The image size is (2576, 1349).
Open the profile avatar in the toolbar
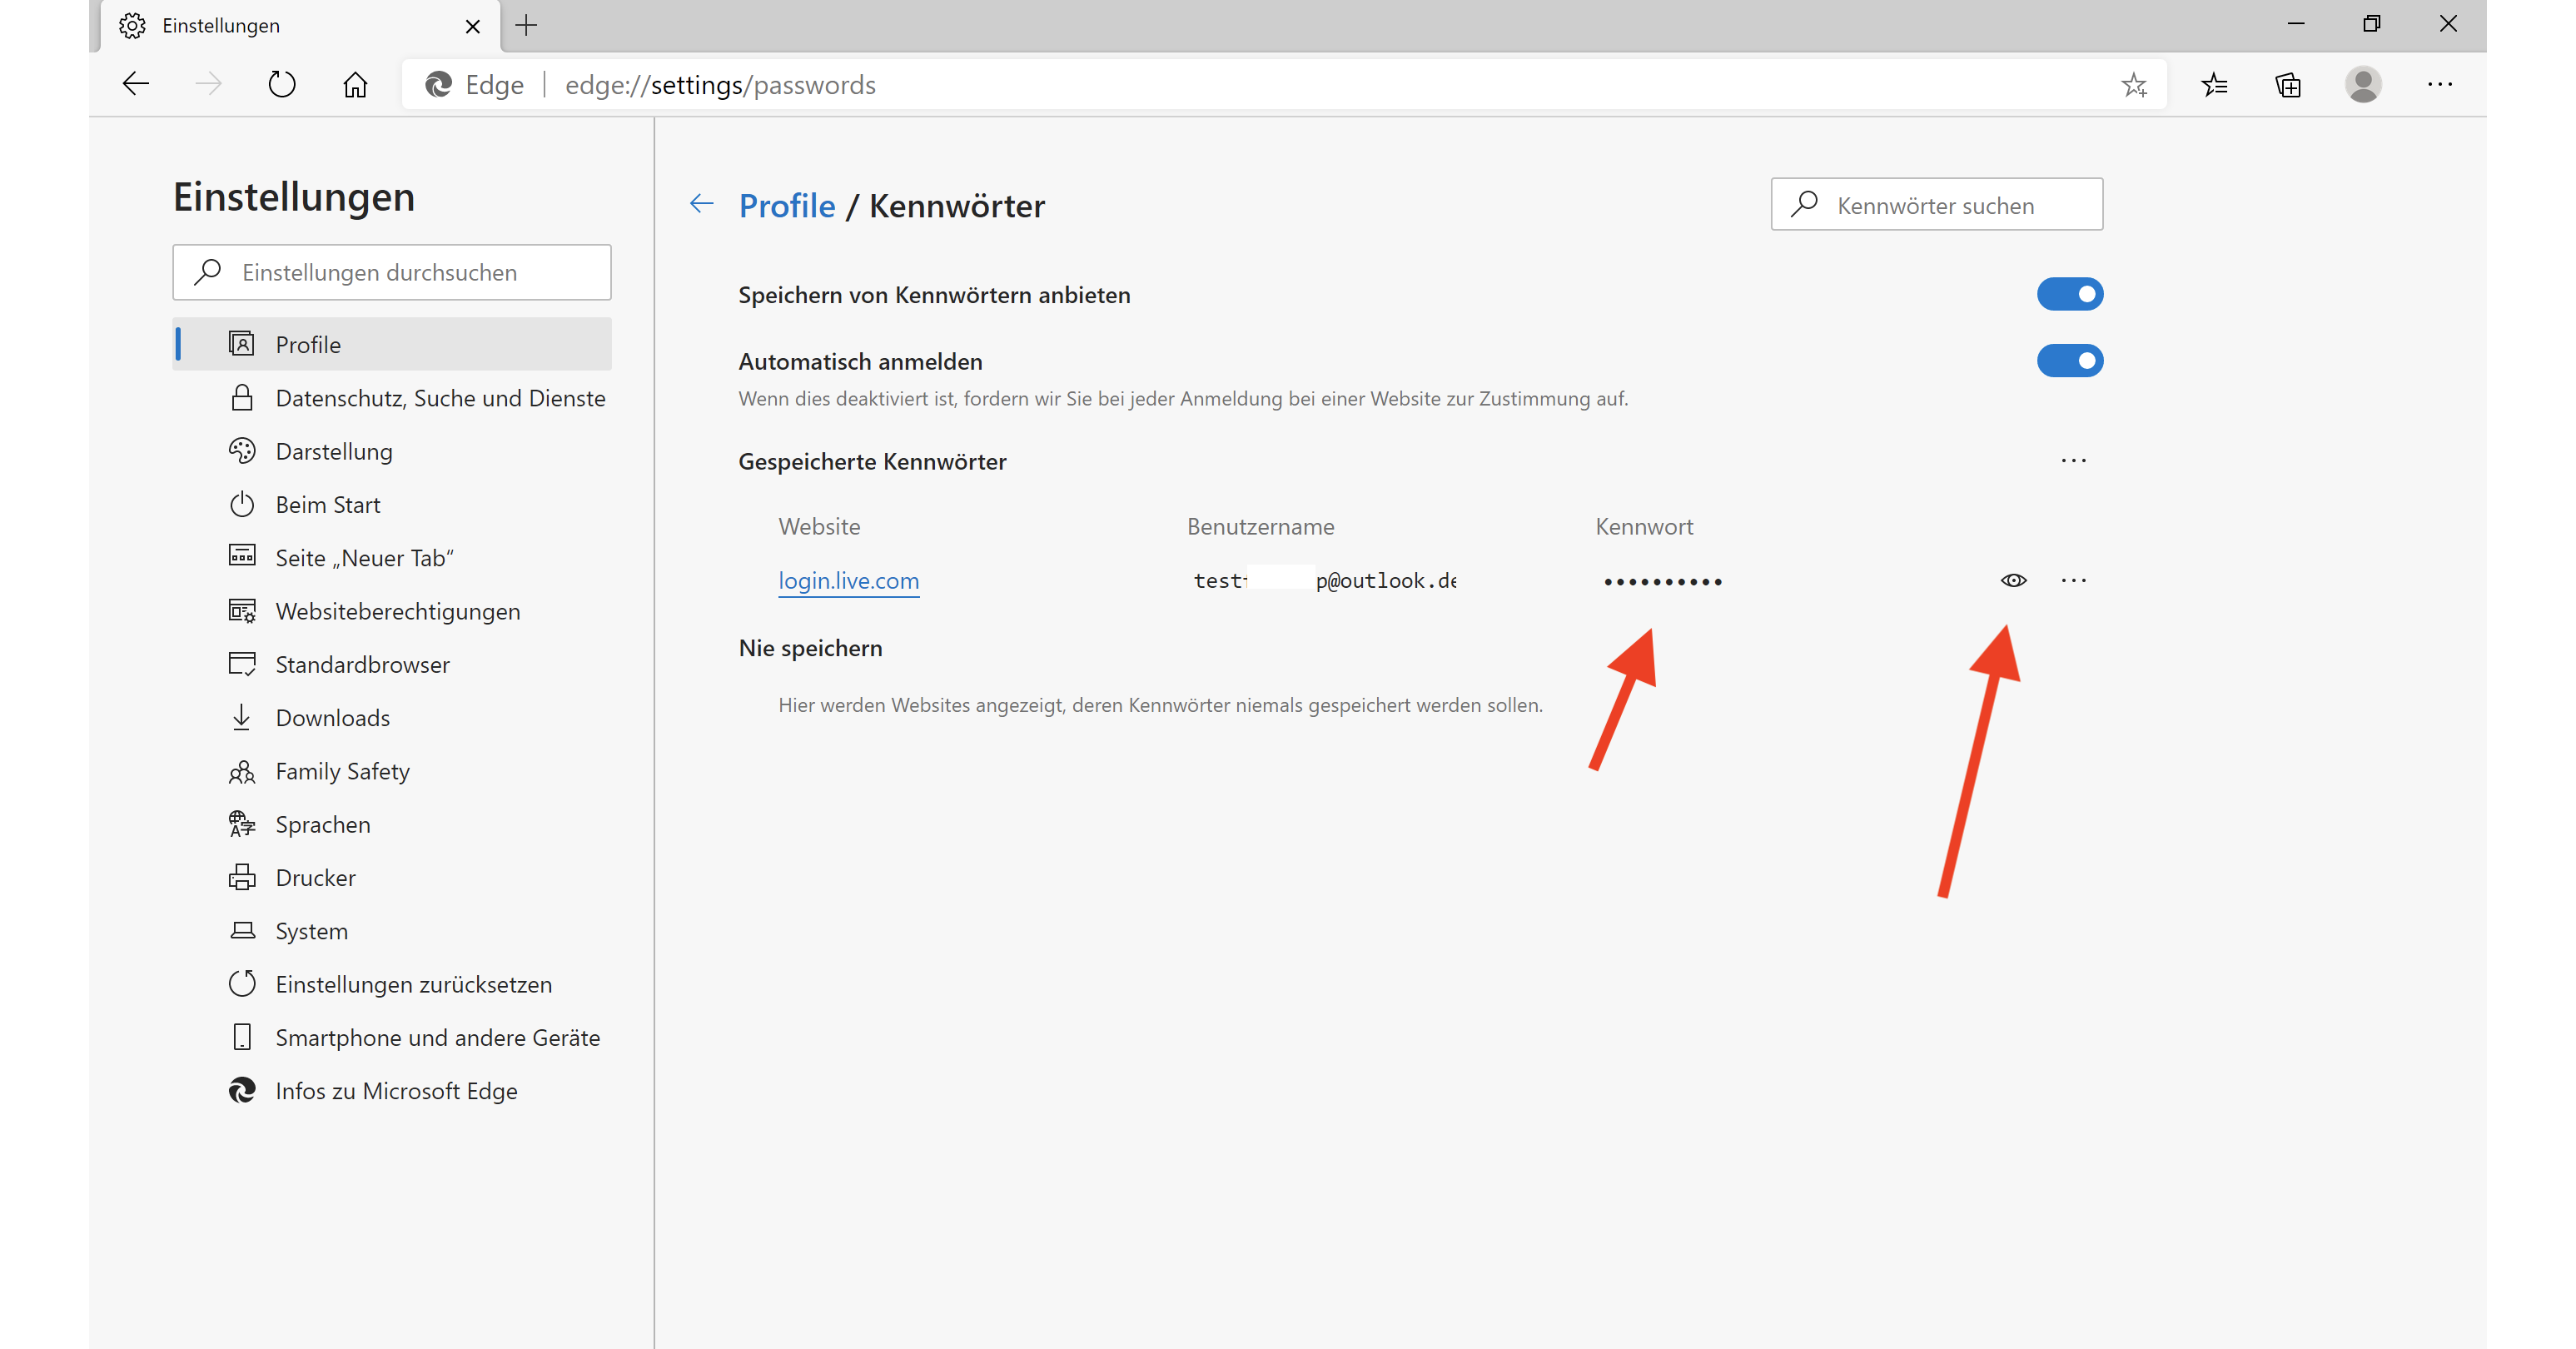[x=2364, y=85]
